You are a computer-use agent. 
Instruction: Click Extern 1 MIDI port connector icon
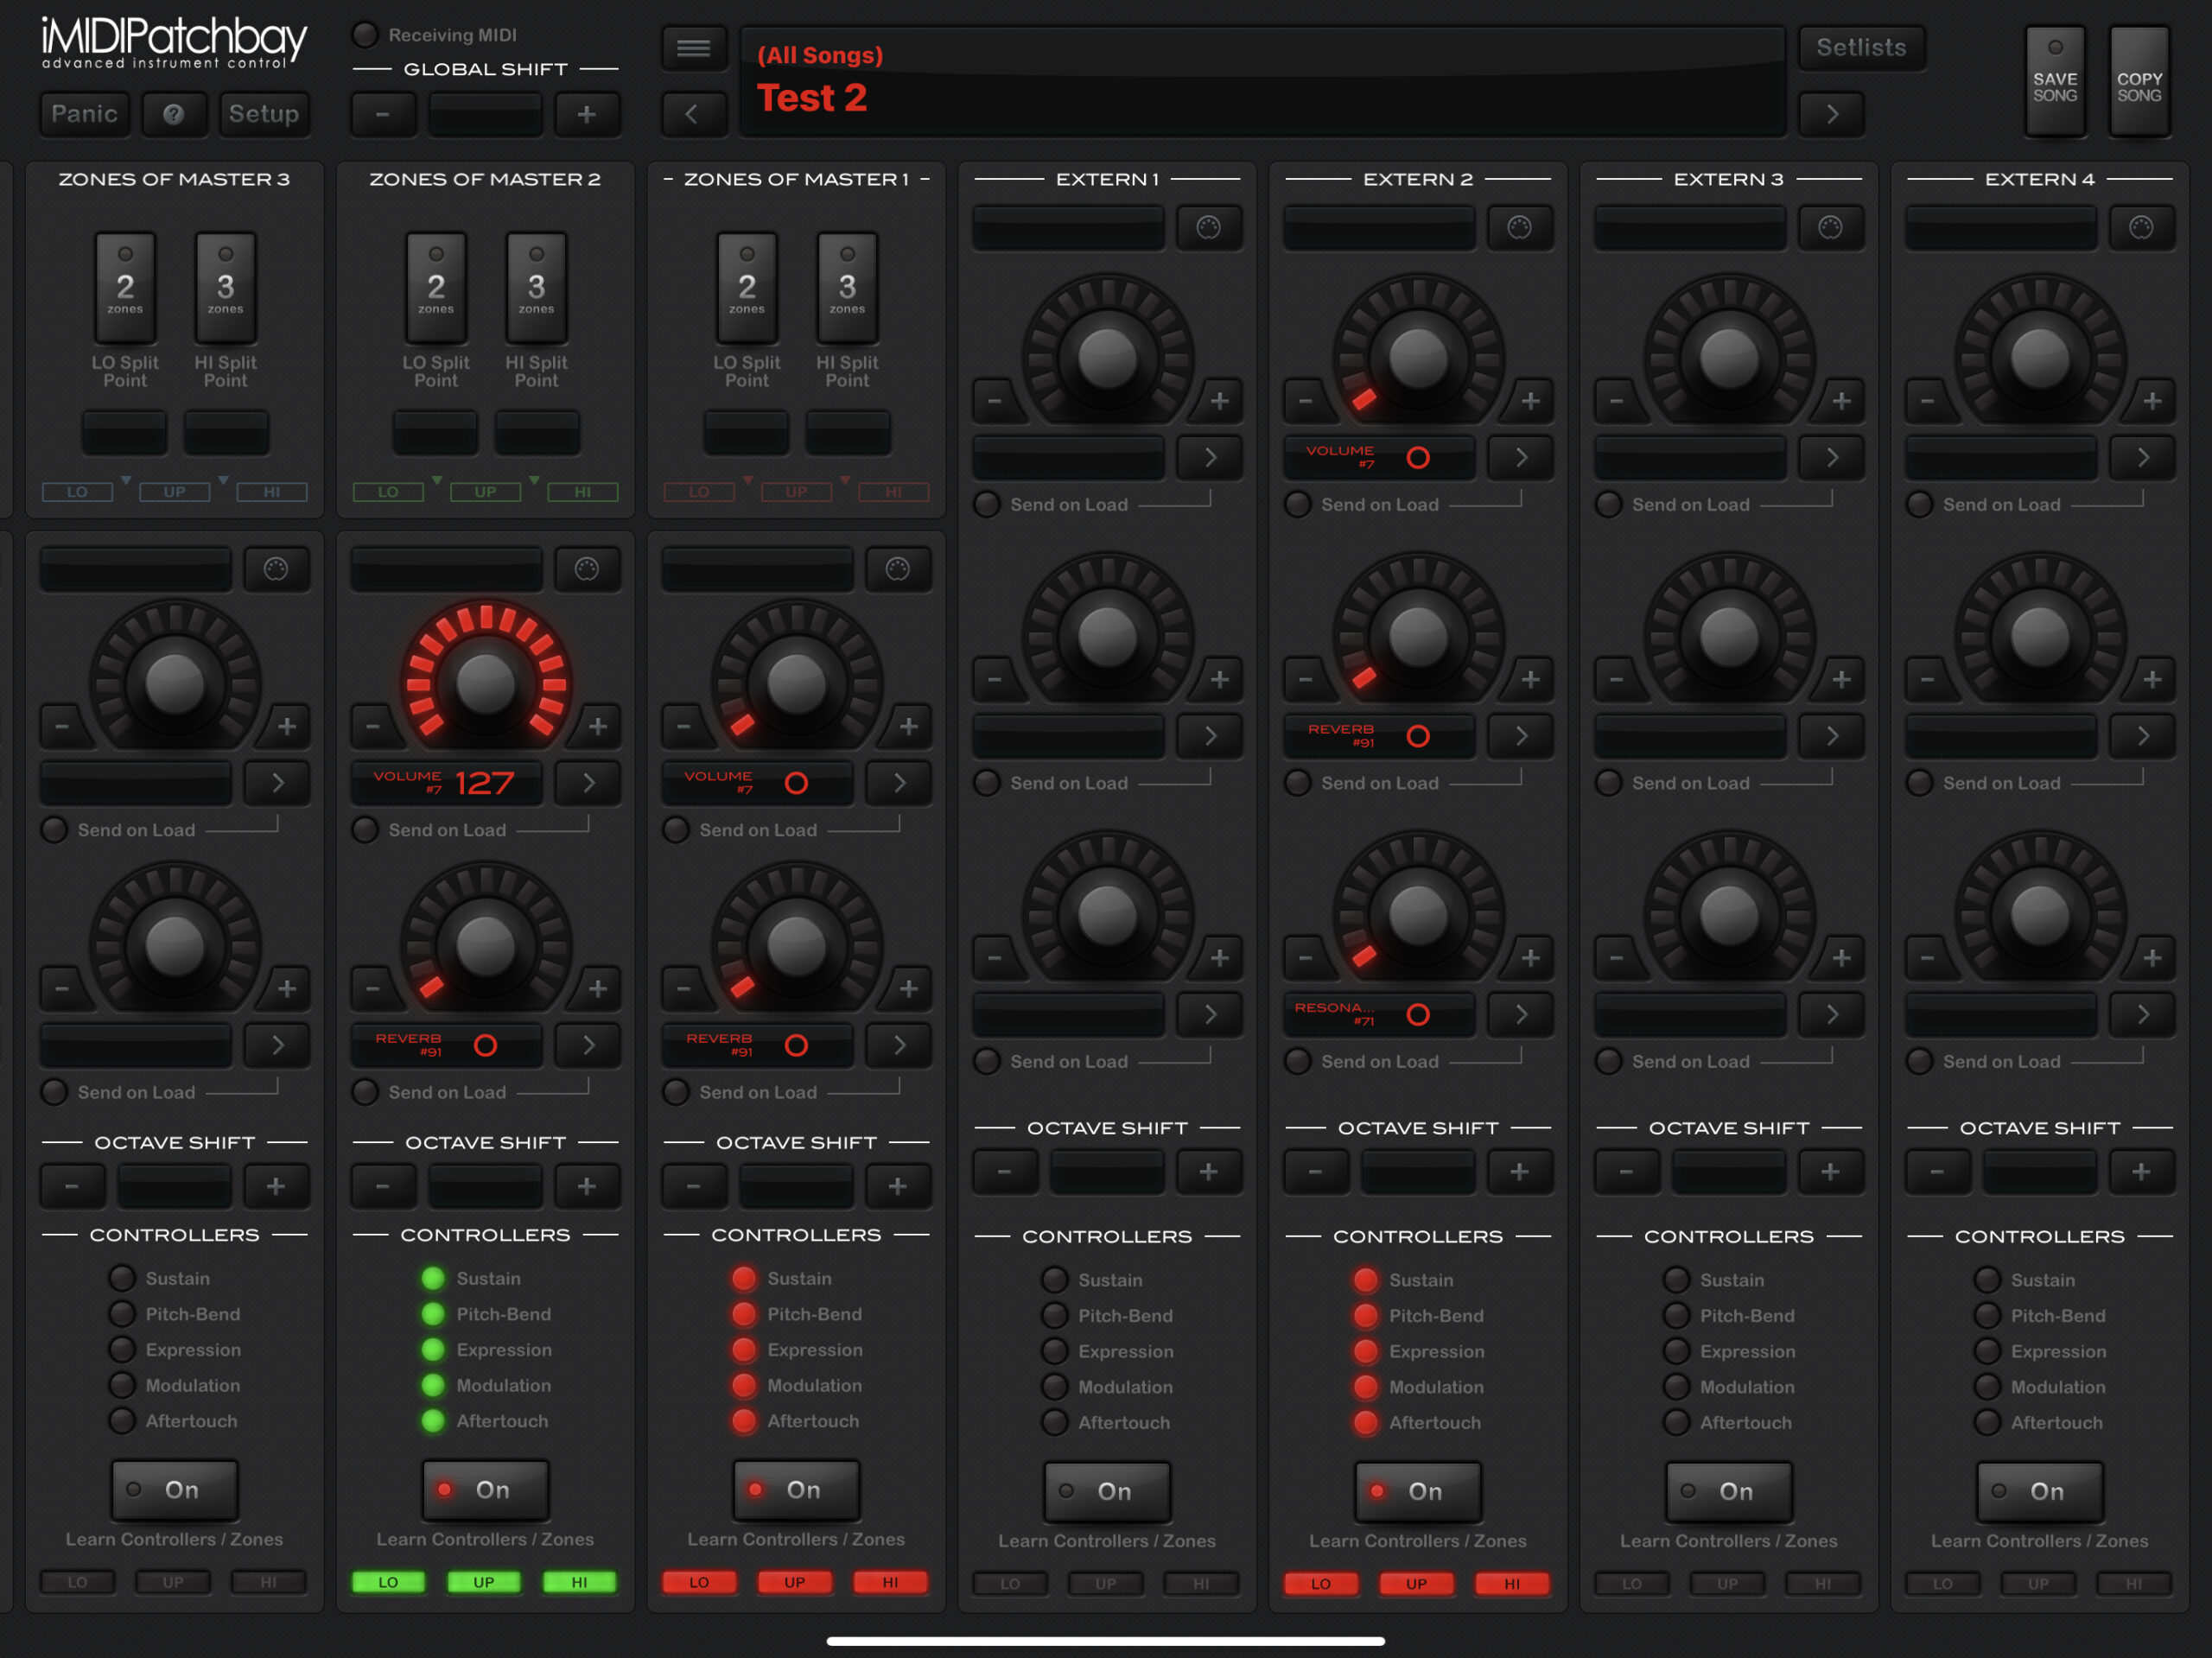tap(1208, 228)
